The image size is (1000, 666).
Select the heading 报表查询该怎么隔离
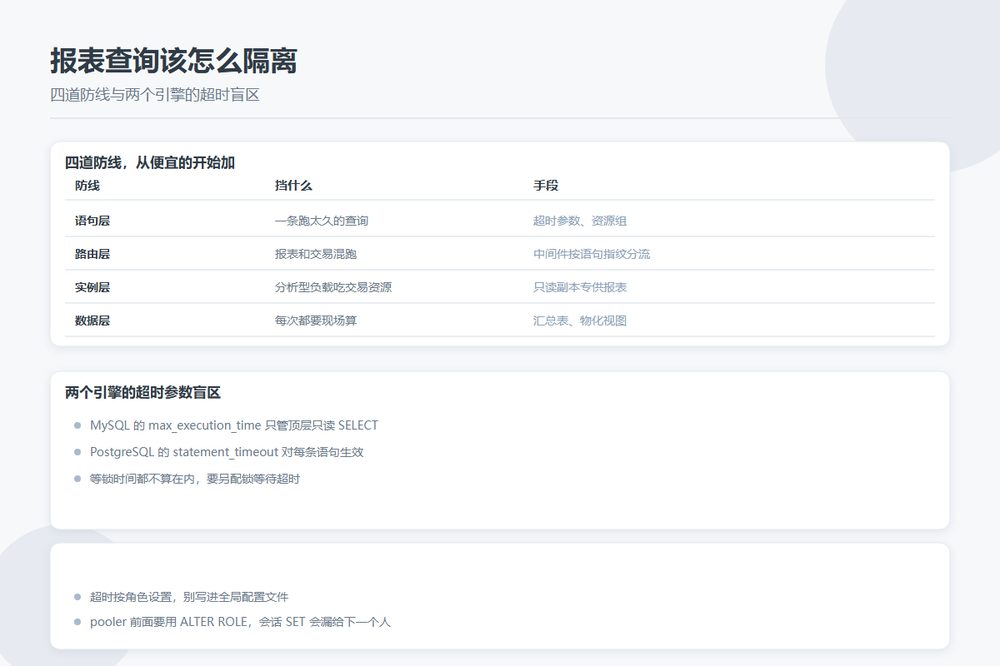(173, 61)
